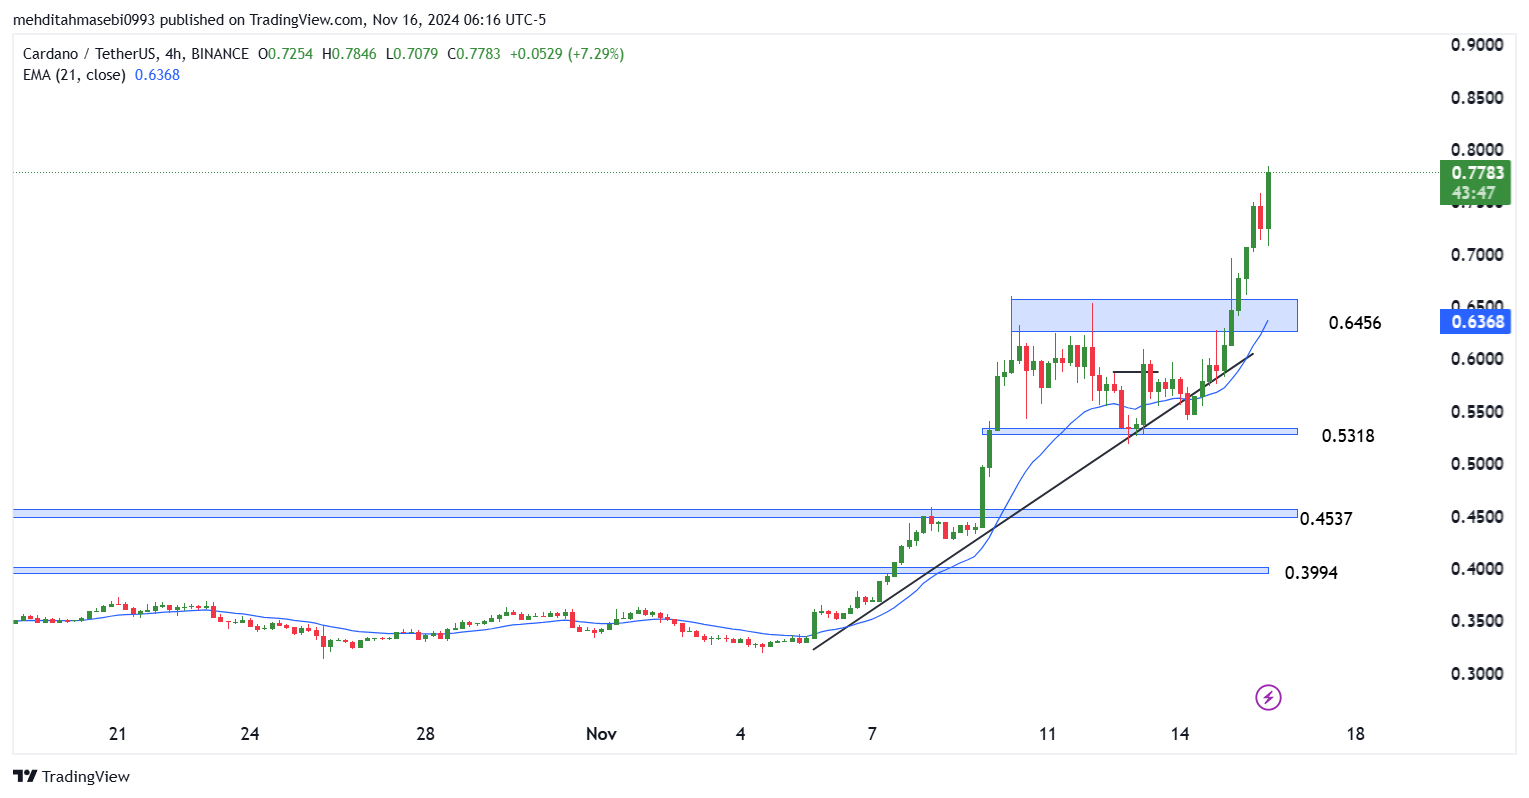Viewport: 1529px width, 798px height.
Task: Click the 0.8500 price axis label
Action: pos(1477,98)
